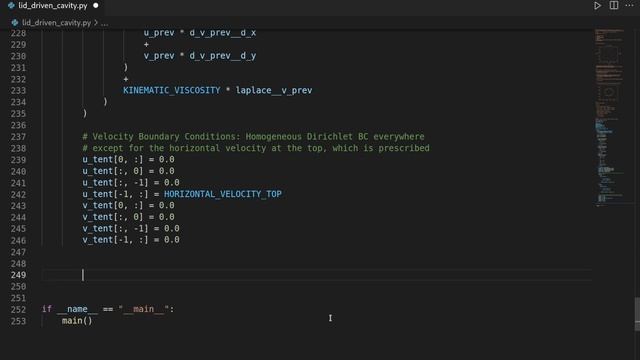Select the lid_driven_cavity.py editor tab
Screen dimensions: 640x360
pyautogui.click(x=52, y=6)
